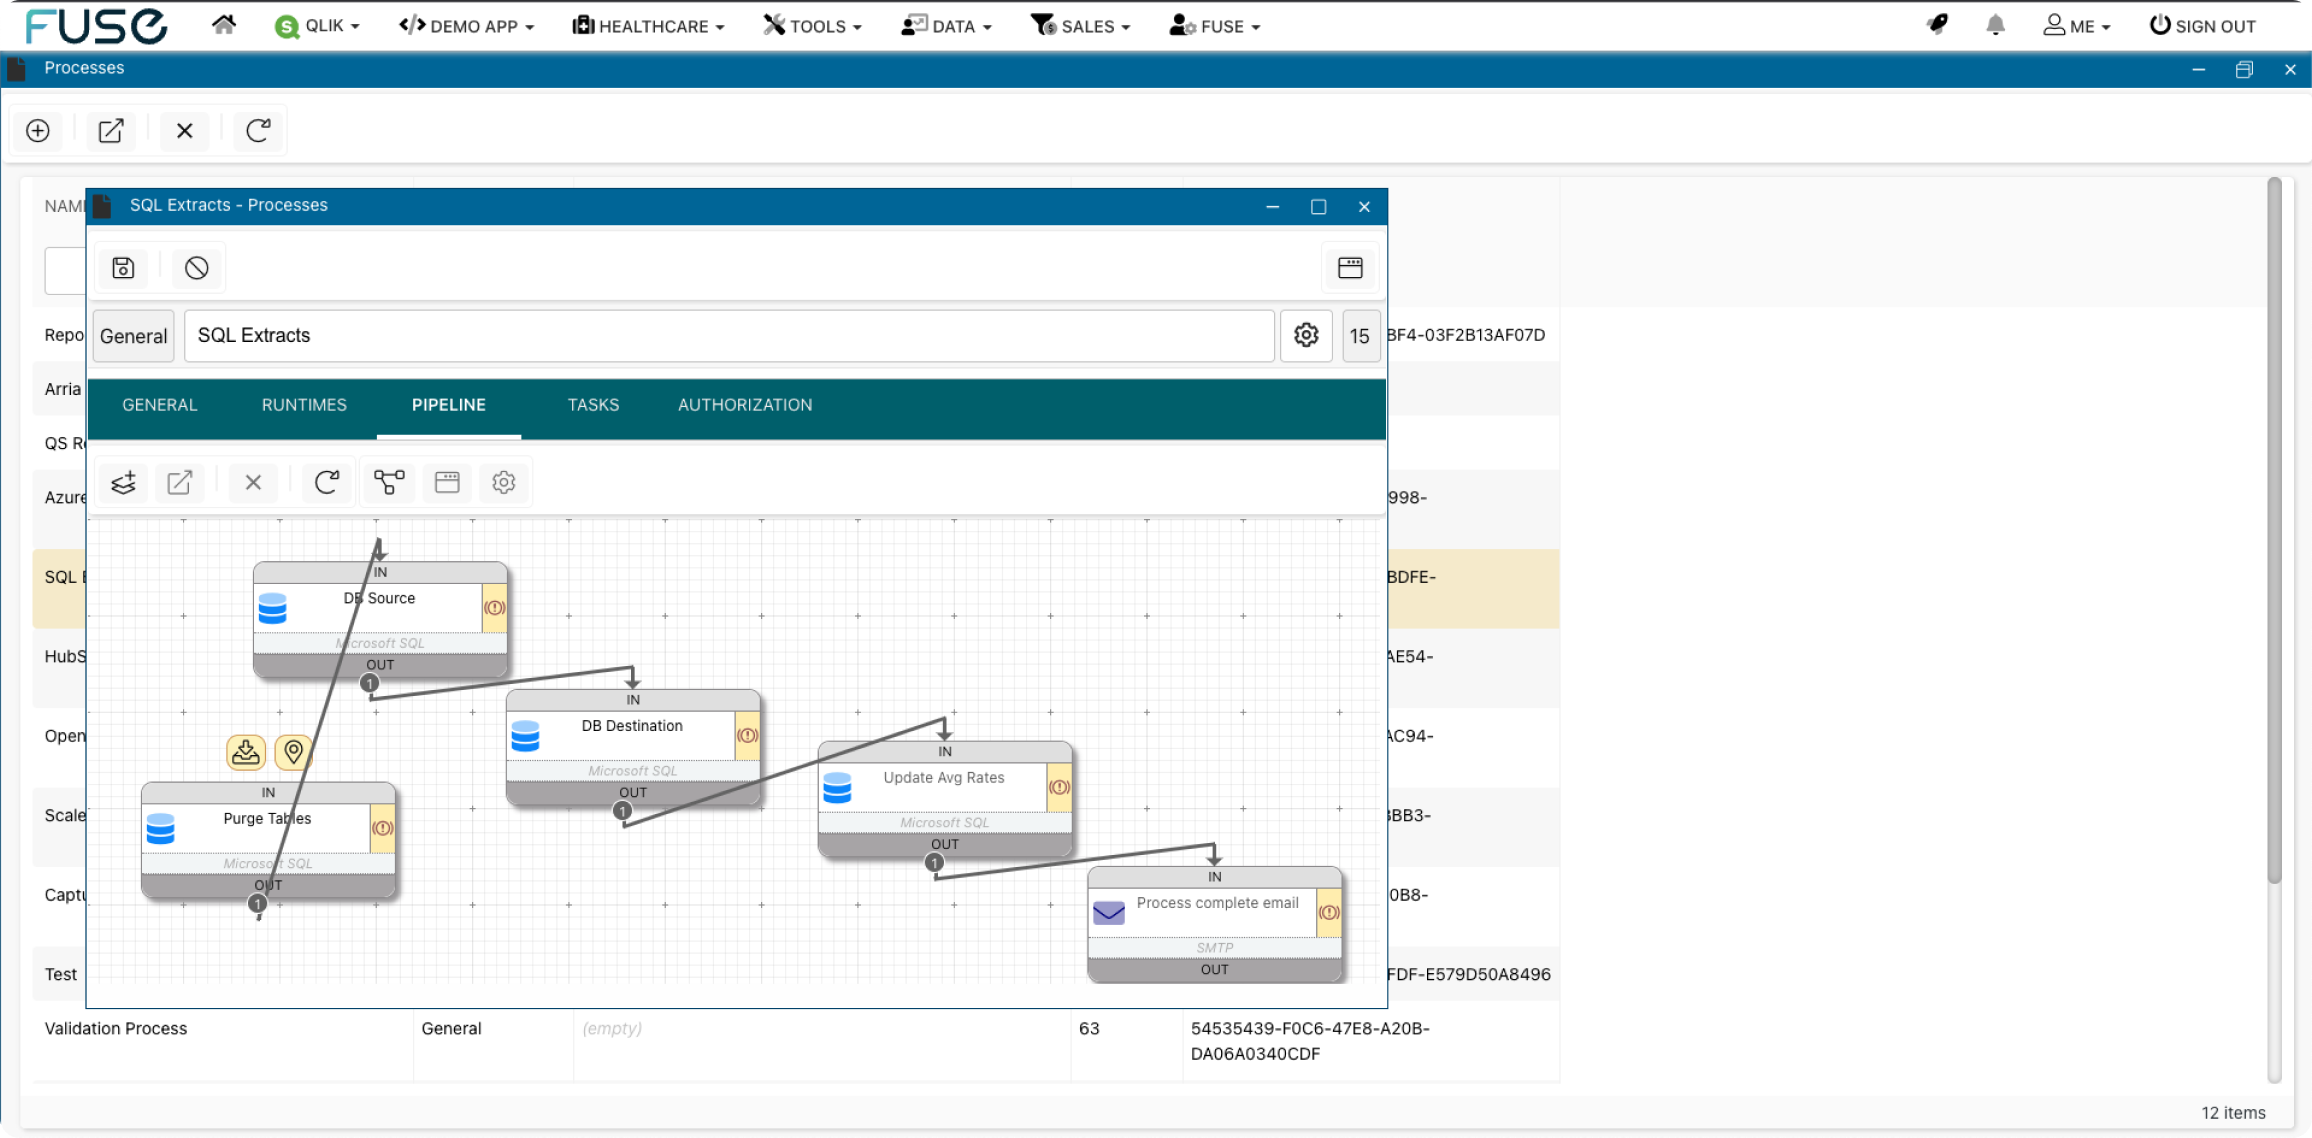
Task: Refresh the pipeline diagram
Action: point(327,483)
